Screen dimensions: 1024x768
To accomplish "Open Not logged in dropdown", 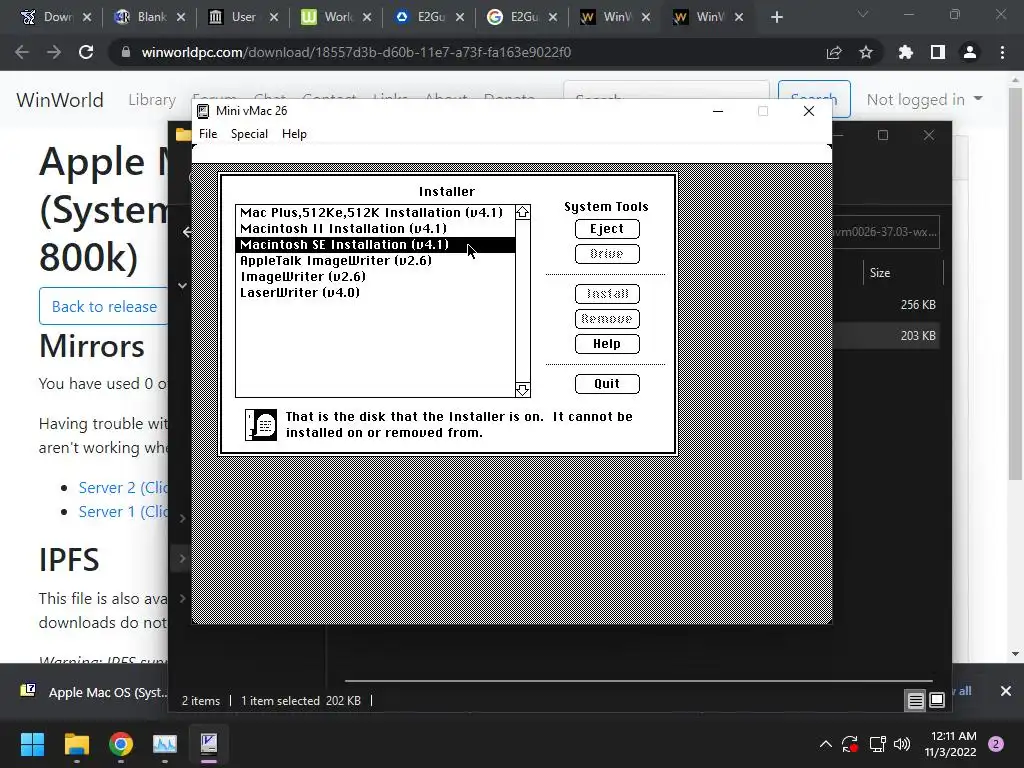I will click(x=924, y=99).
